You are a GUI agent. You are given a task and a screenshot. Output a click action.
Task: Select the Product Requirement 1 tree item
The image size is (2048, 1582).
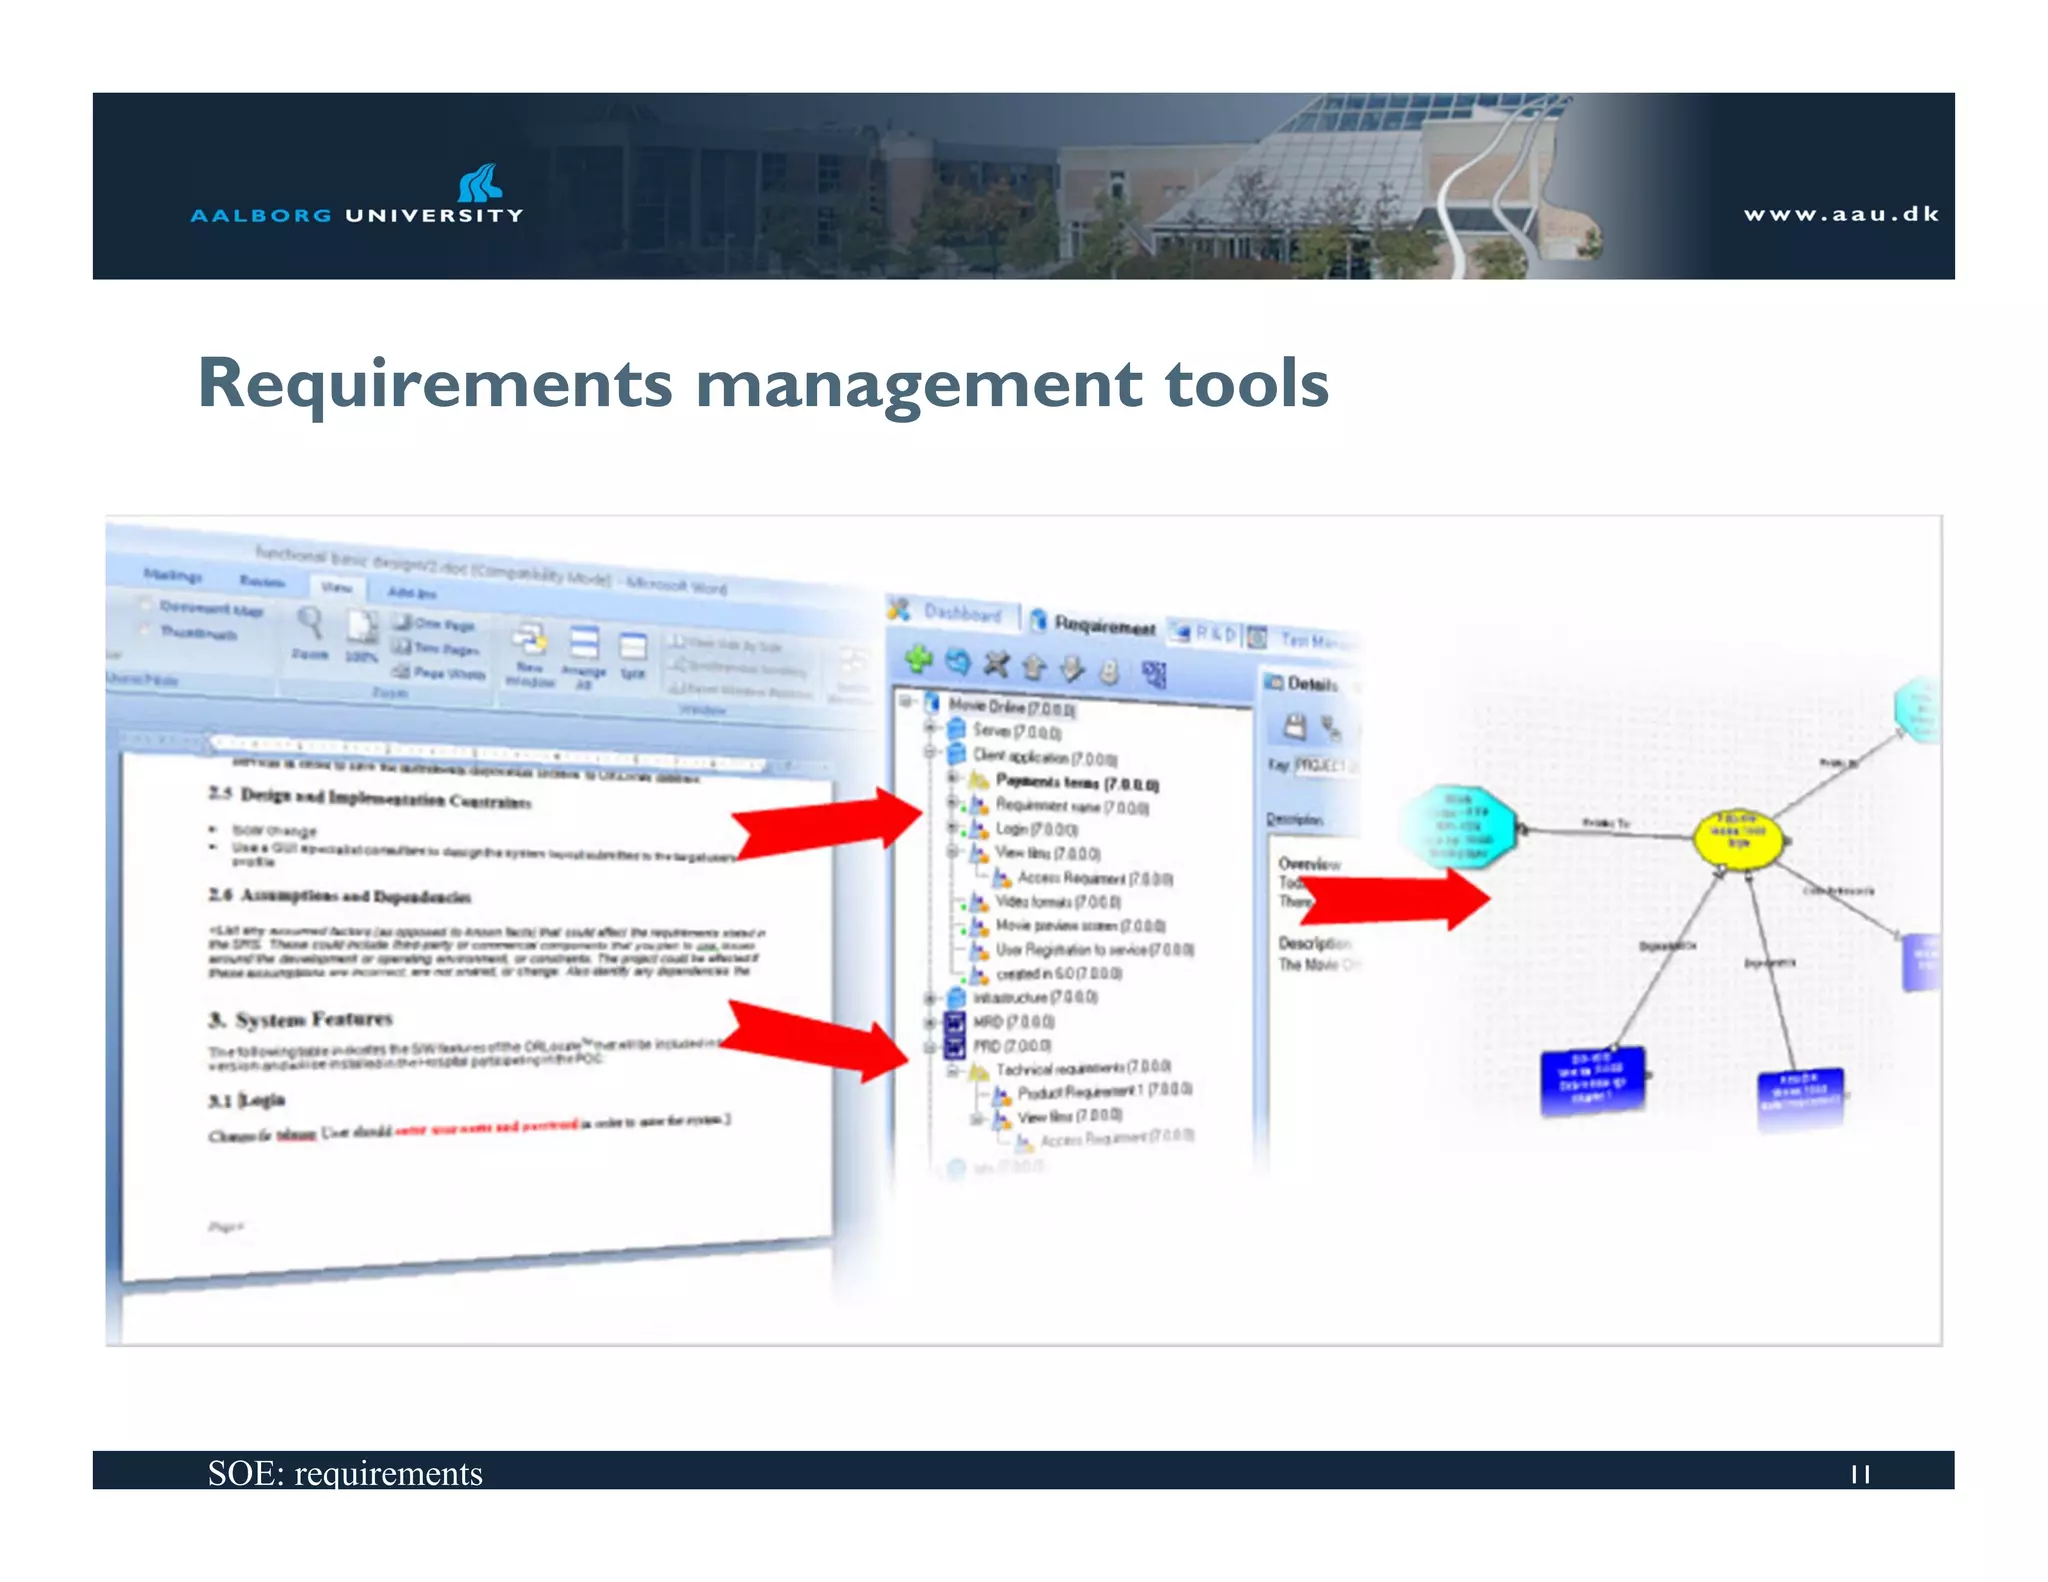point(1105,1091)
